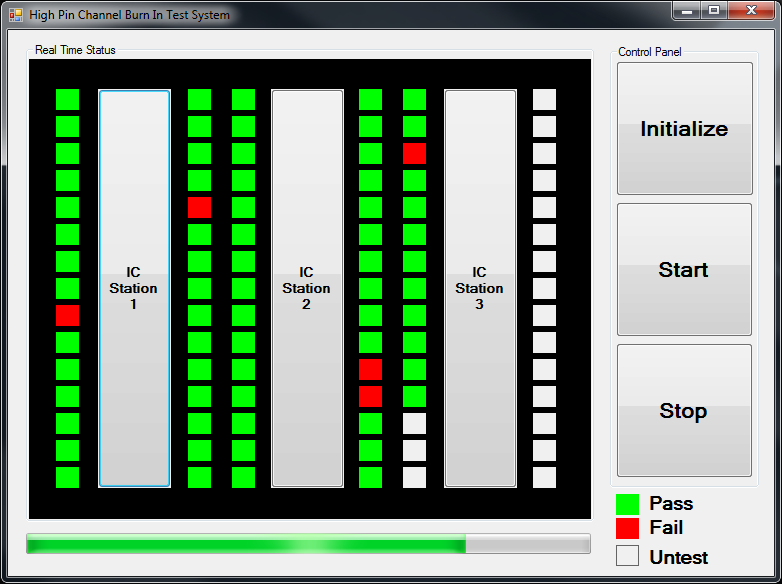Click the red failed pin right of Station 2's right column

(x=414, y=154)
